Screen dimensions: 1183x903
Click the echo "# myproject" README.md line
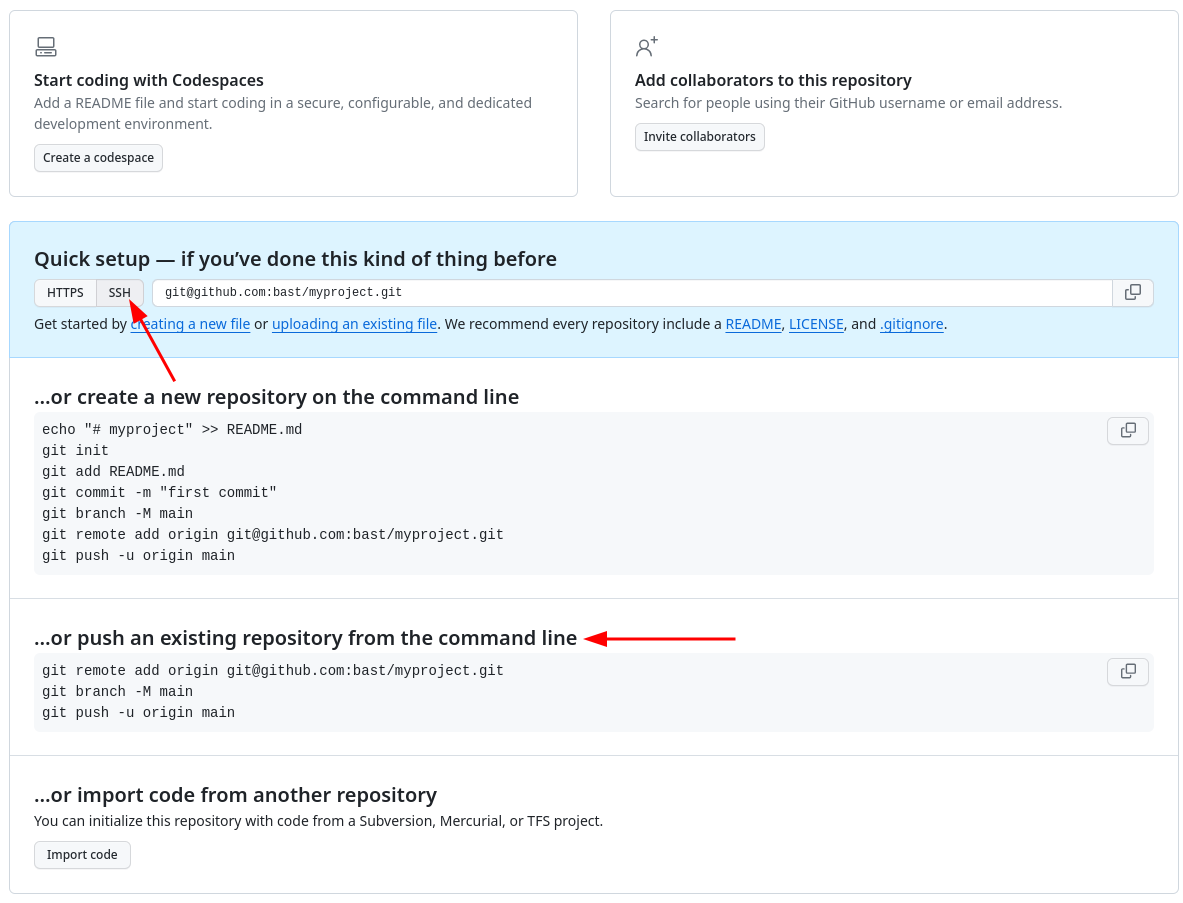click(172, 430)
